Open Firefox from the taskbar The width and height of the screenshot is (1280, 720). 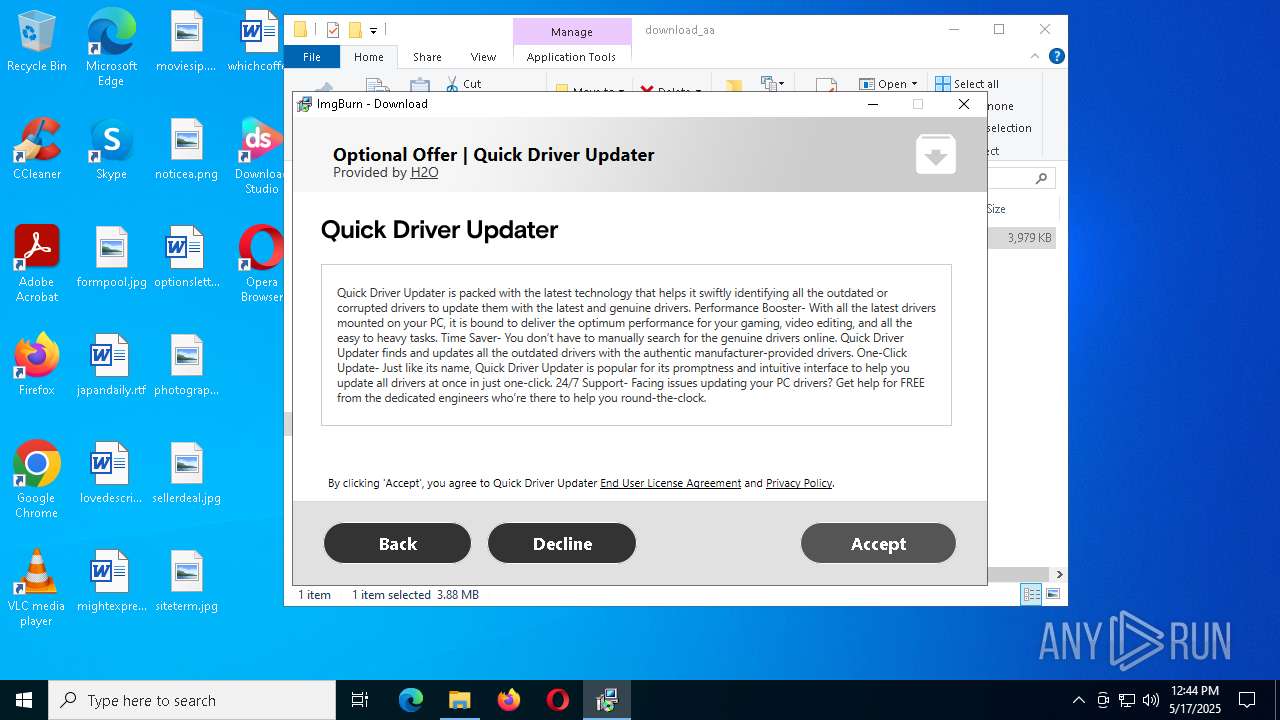point(509,700)
